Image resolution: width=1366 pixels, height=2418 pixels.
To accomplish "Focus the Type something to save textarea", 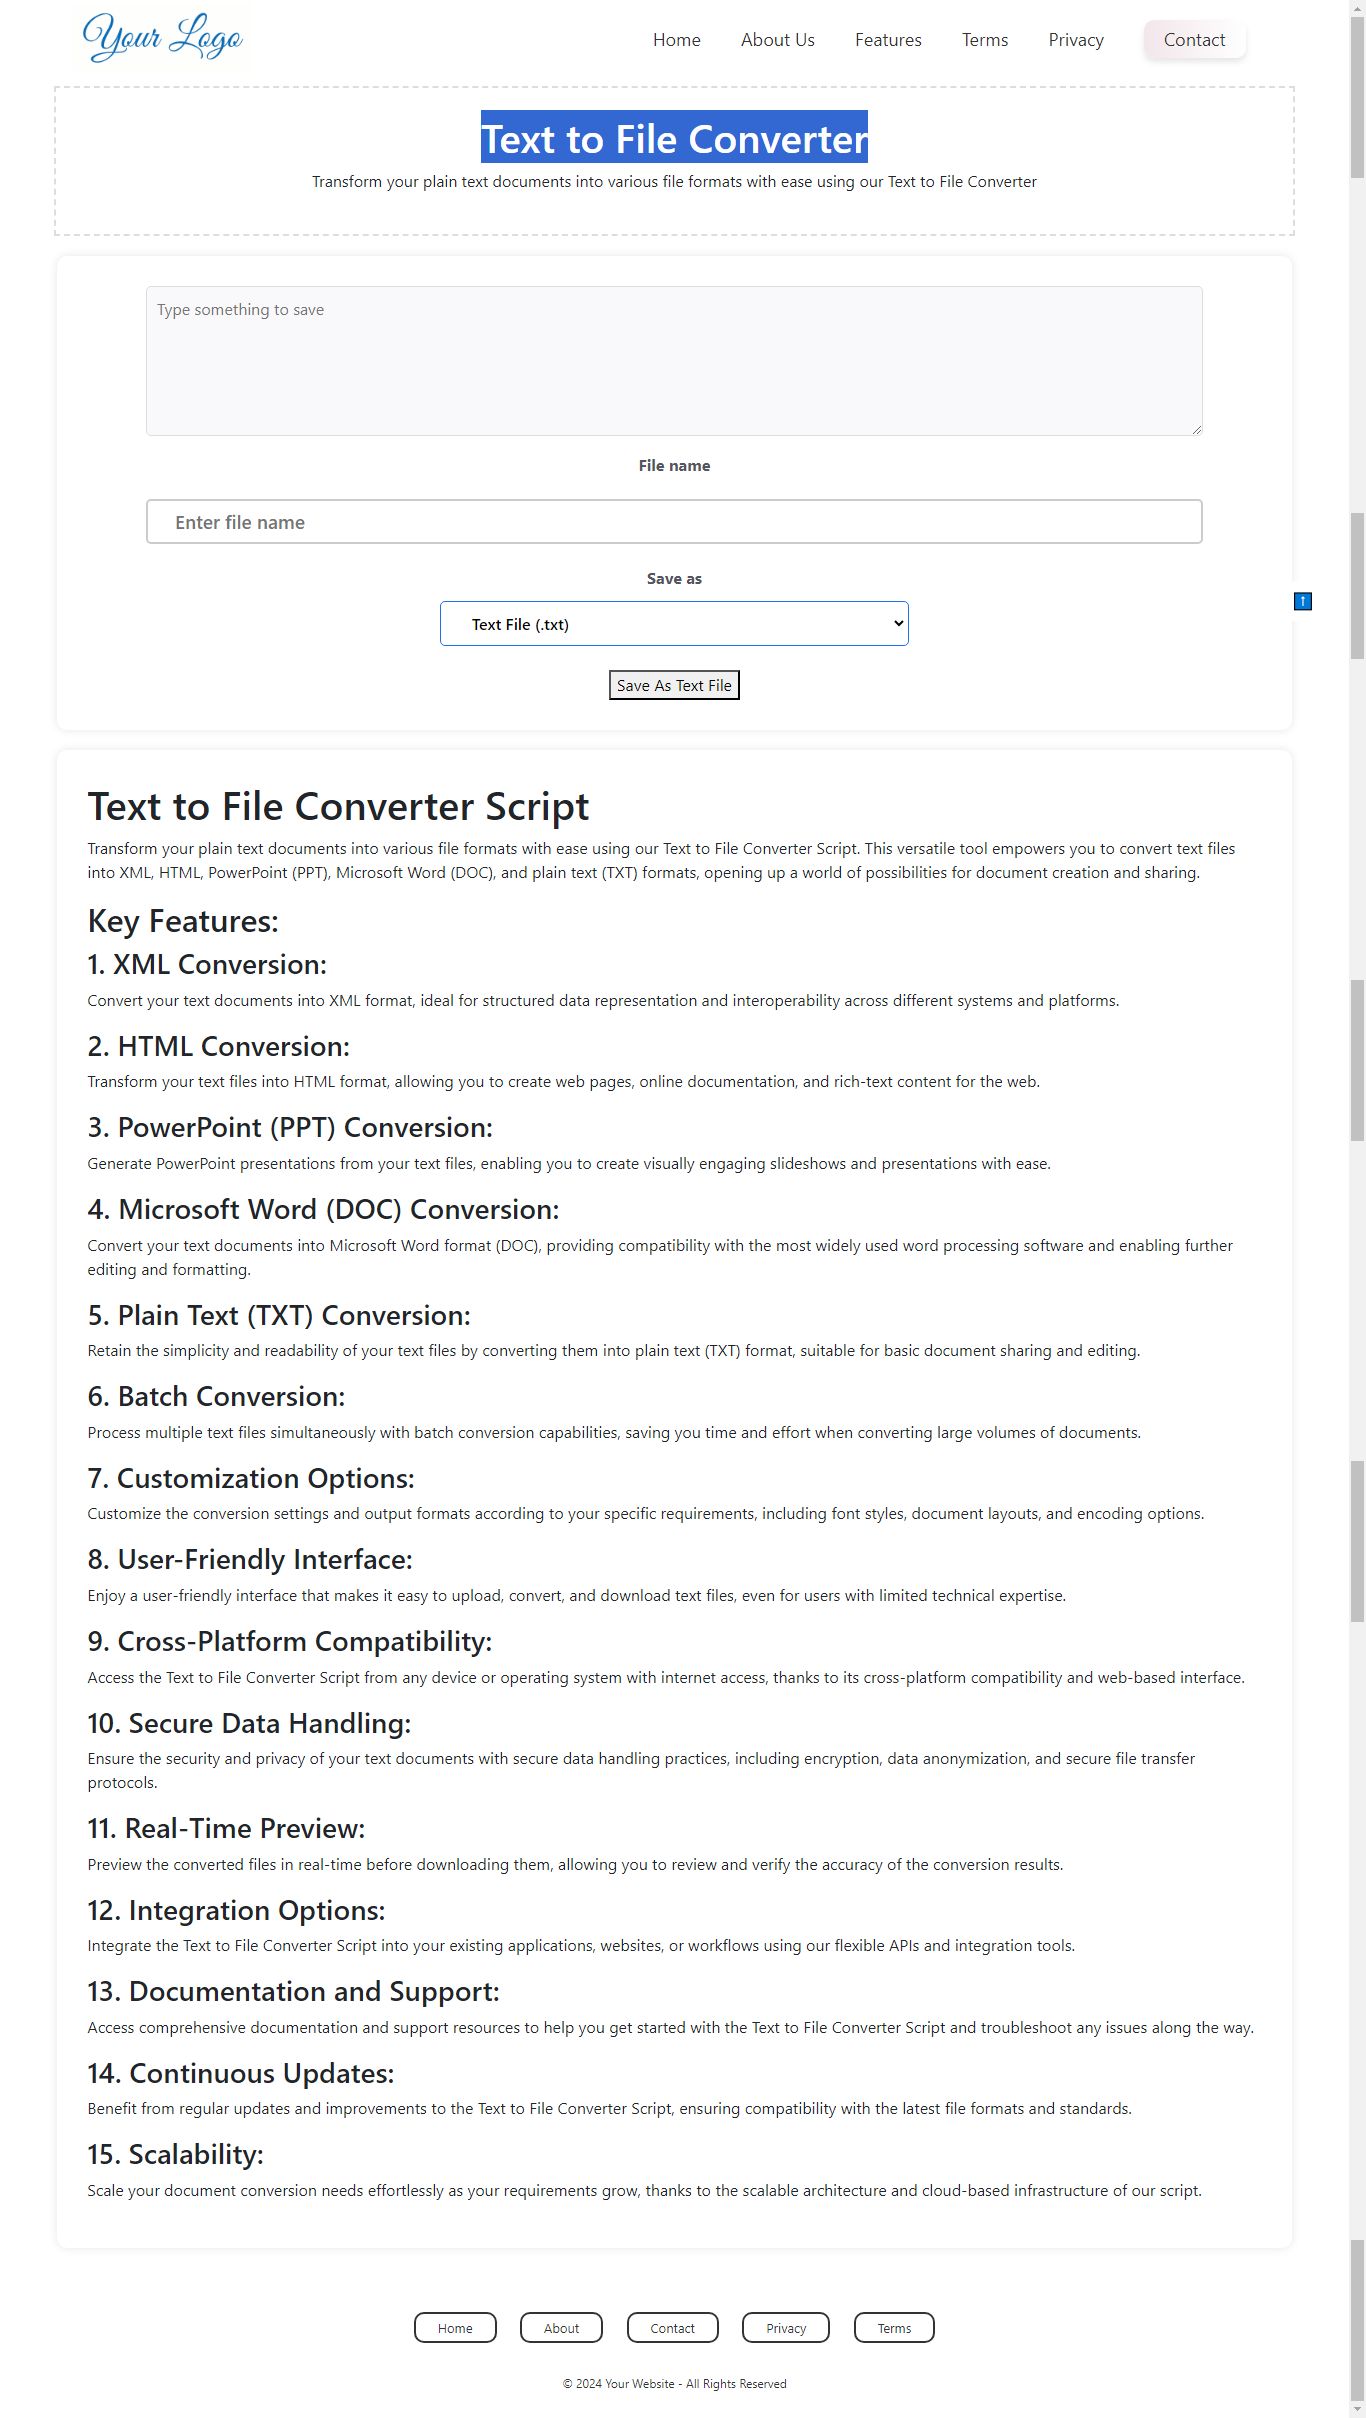I will click(x=674, y=361).
